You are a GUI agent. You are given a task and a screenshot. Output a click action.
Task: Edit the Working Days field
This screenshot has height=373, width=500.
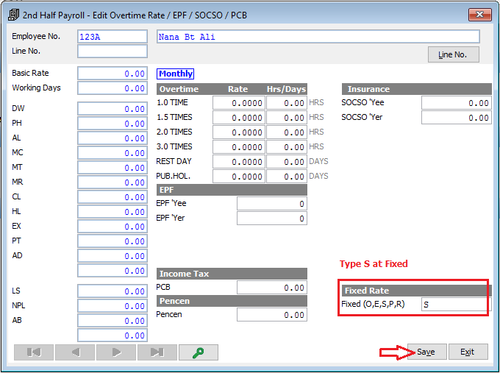[x=112, y=88]
